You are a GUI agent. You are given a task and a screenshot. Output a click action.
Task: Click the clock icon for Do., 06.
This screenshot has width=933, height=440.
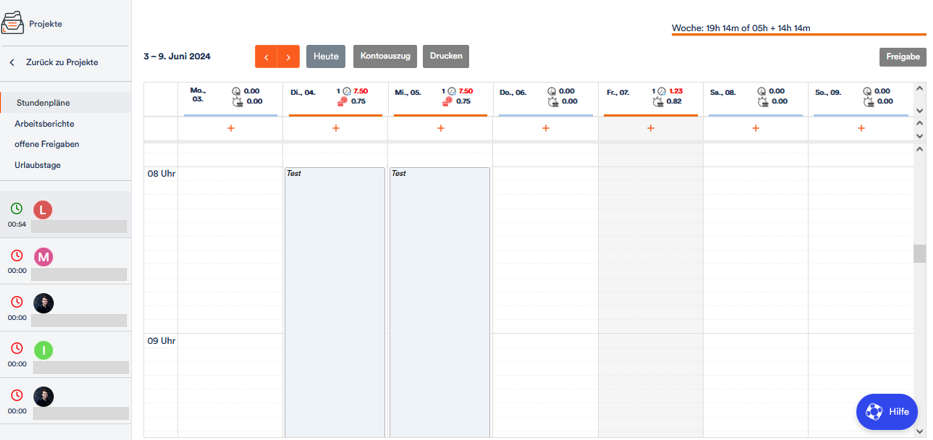552,91
